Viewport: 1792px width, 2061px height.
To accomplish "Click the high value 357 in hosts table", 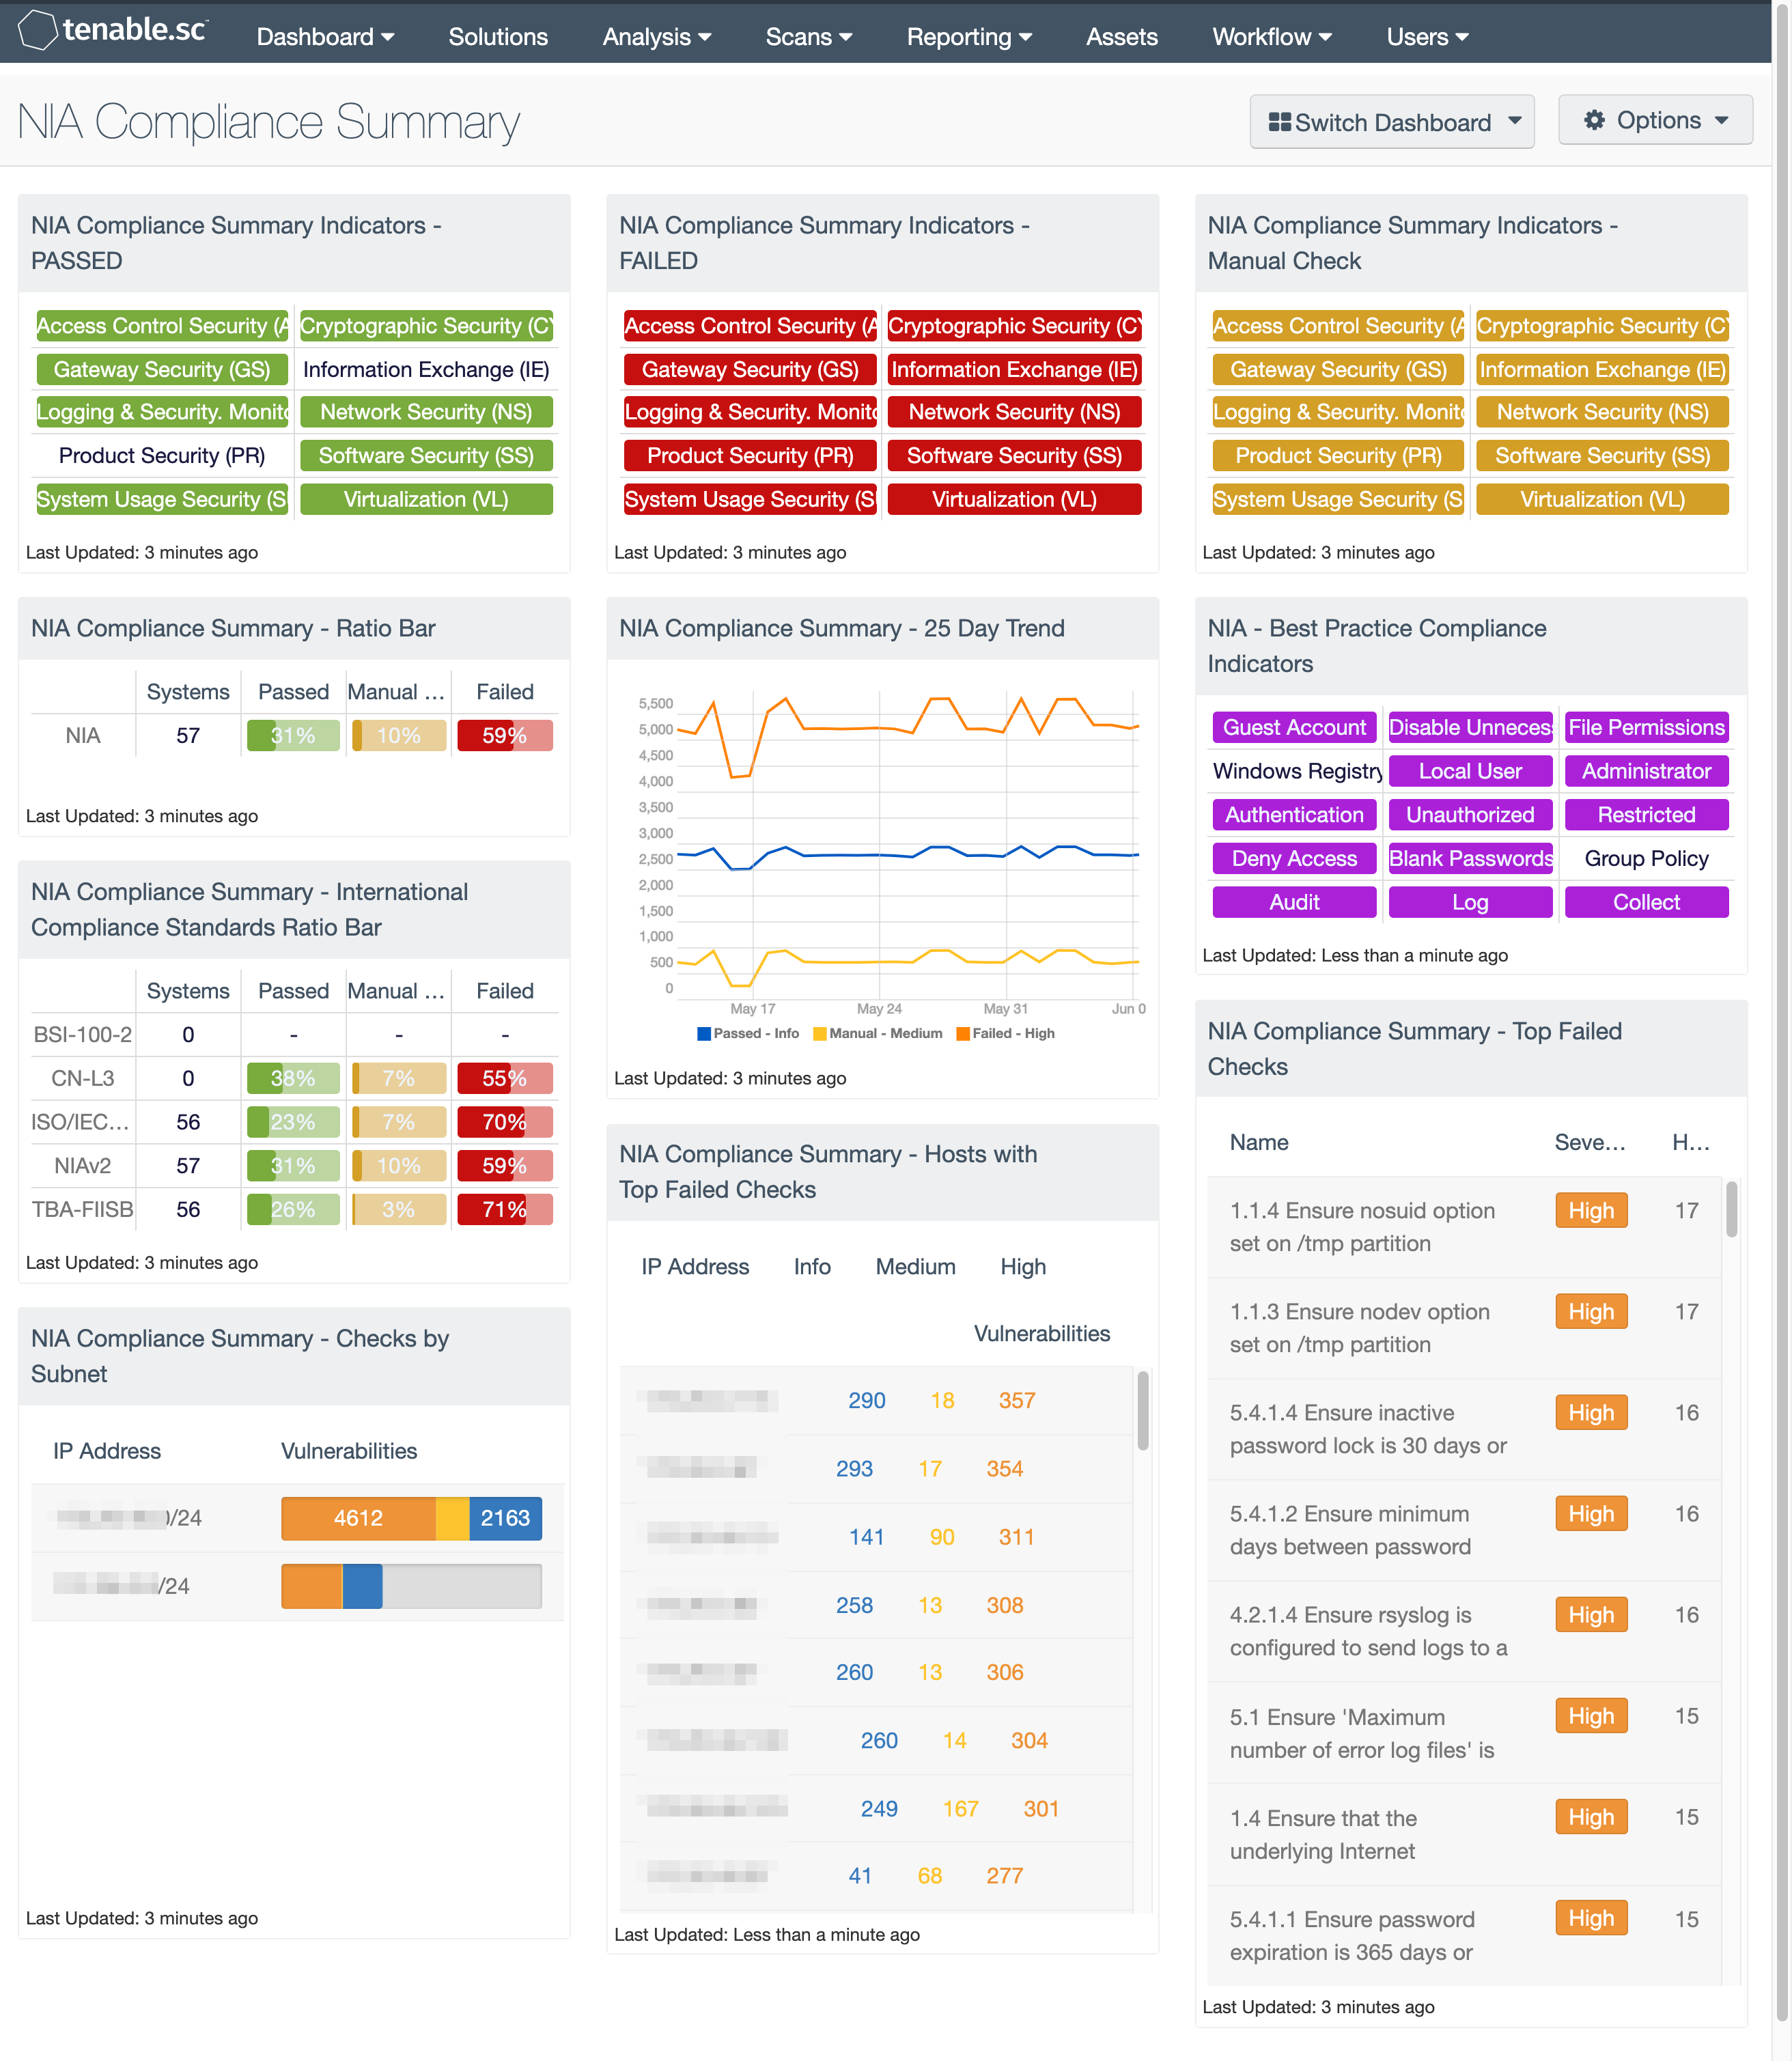I will [x=1017, y=1401].
